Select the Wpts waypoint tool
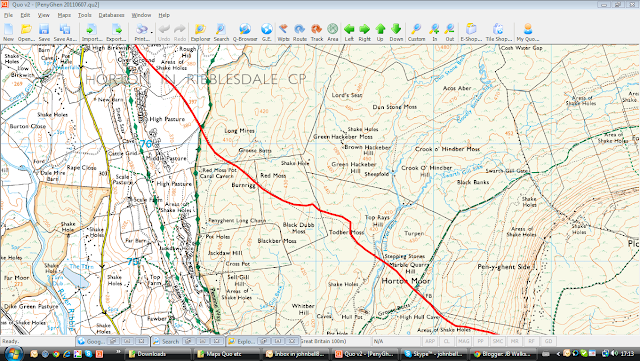This screenshot has width=640, height=361. (x=283, y=32)
